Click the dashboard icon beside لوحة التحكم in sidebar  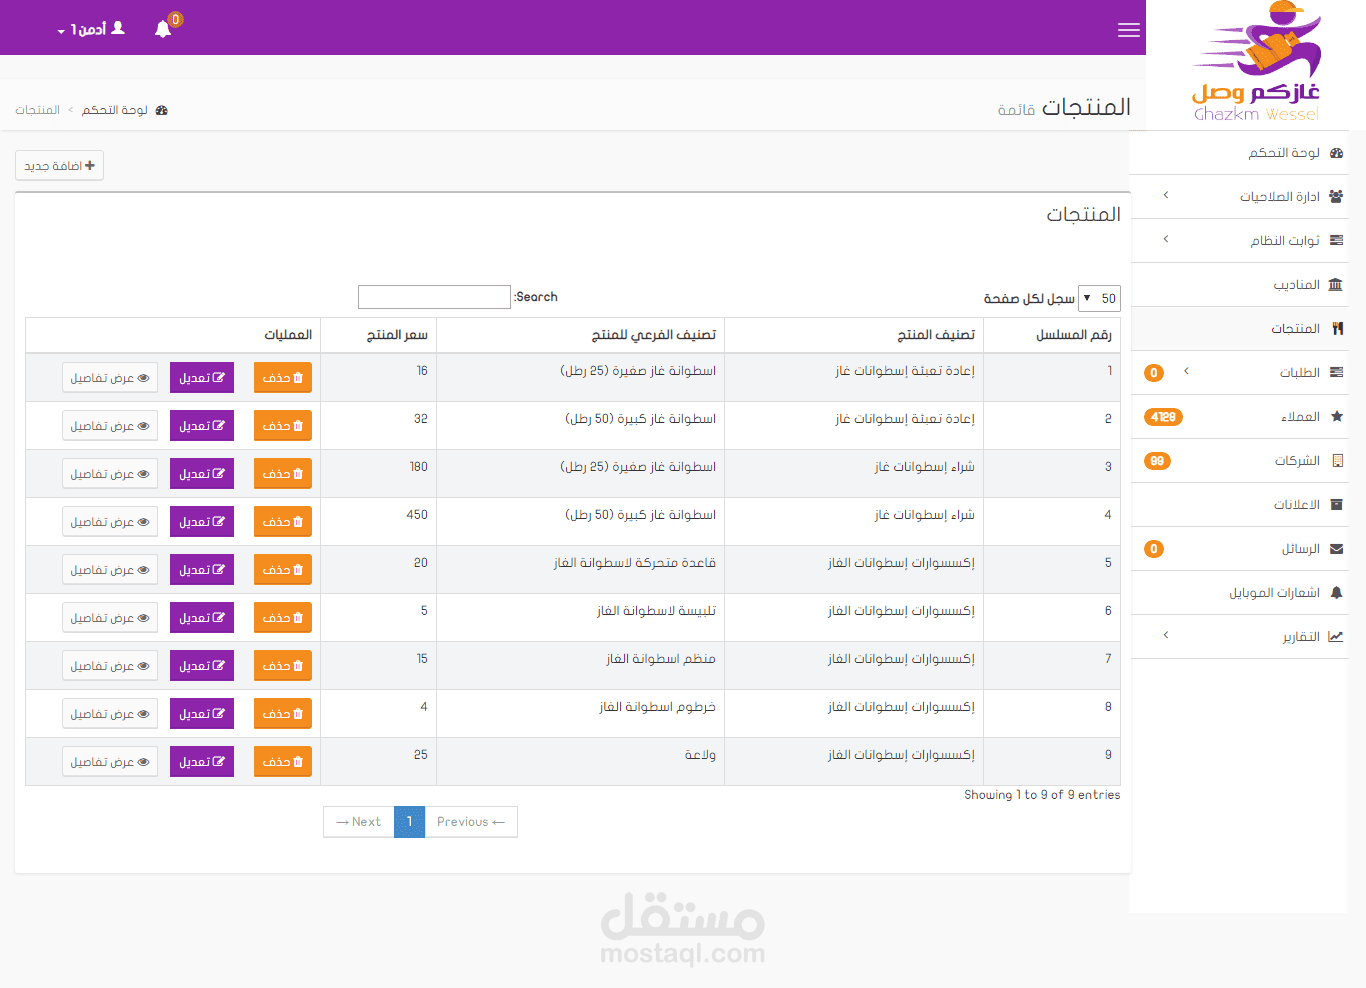tap(1337, 153)
